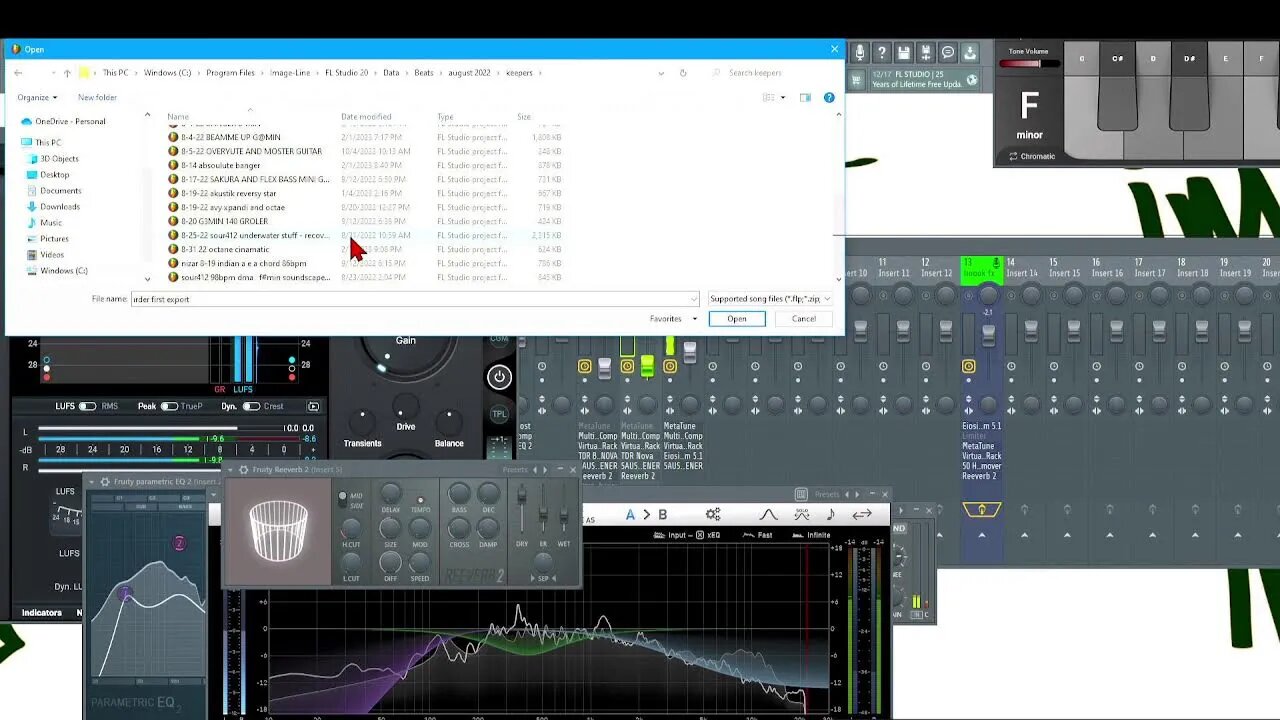Click the solo band icon in EQ toolbar
This screenshot has width=1280, height=720.
coord(801,514)
